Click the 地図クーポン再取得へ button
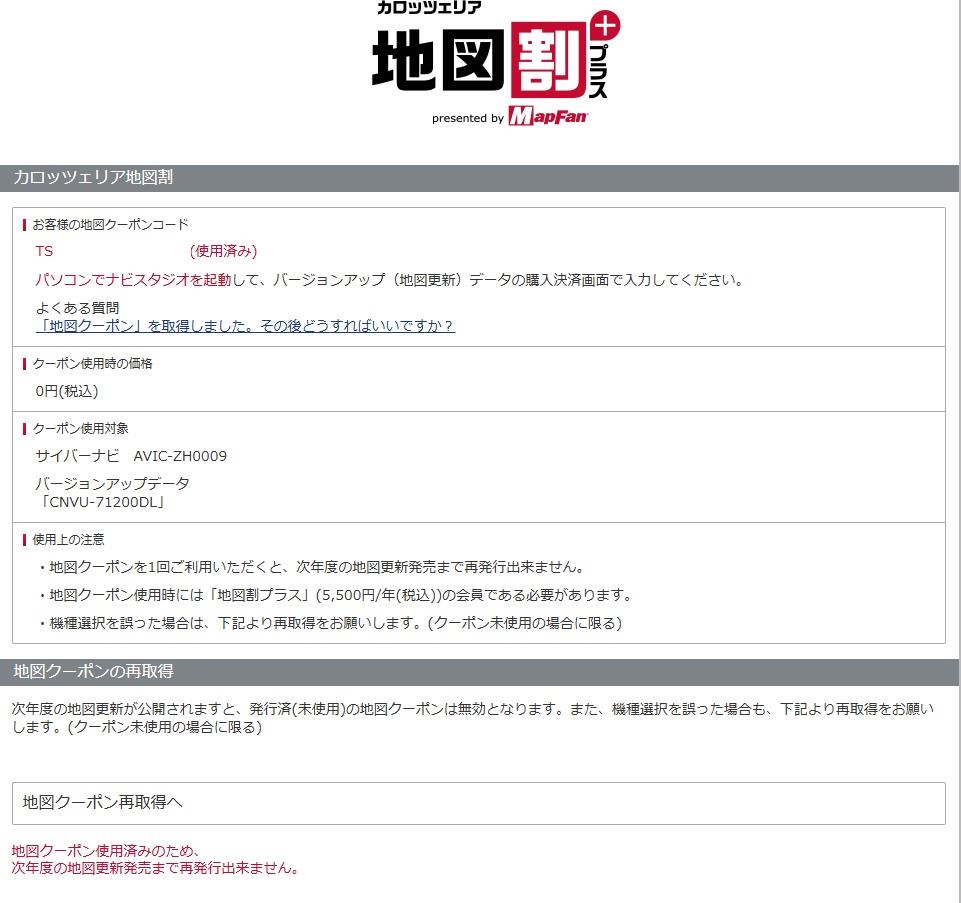 point(479,803)
